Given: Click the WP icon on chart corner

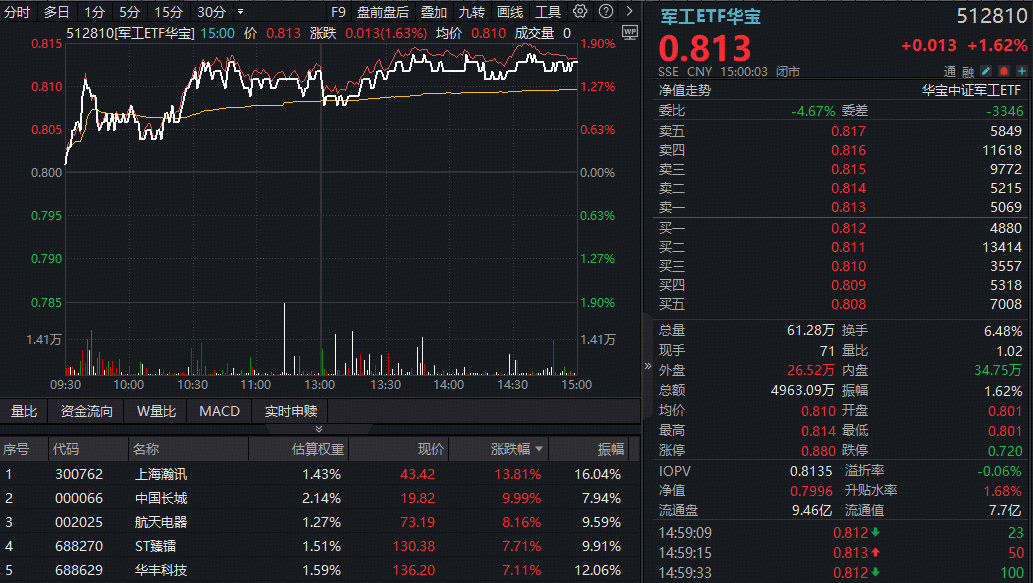Looking at the screenshot, I should (x=628, y=32).
